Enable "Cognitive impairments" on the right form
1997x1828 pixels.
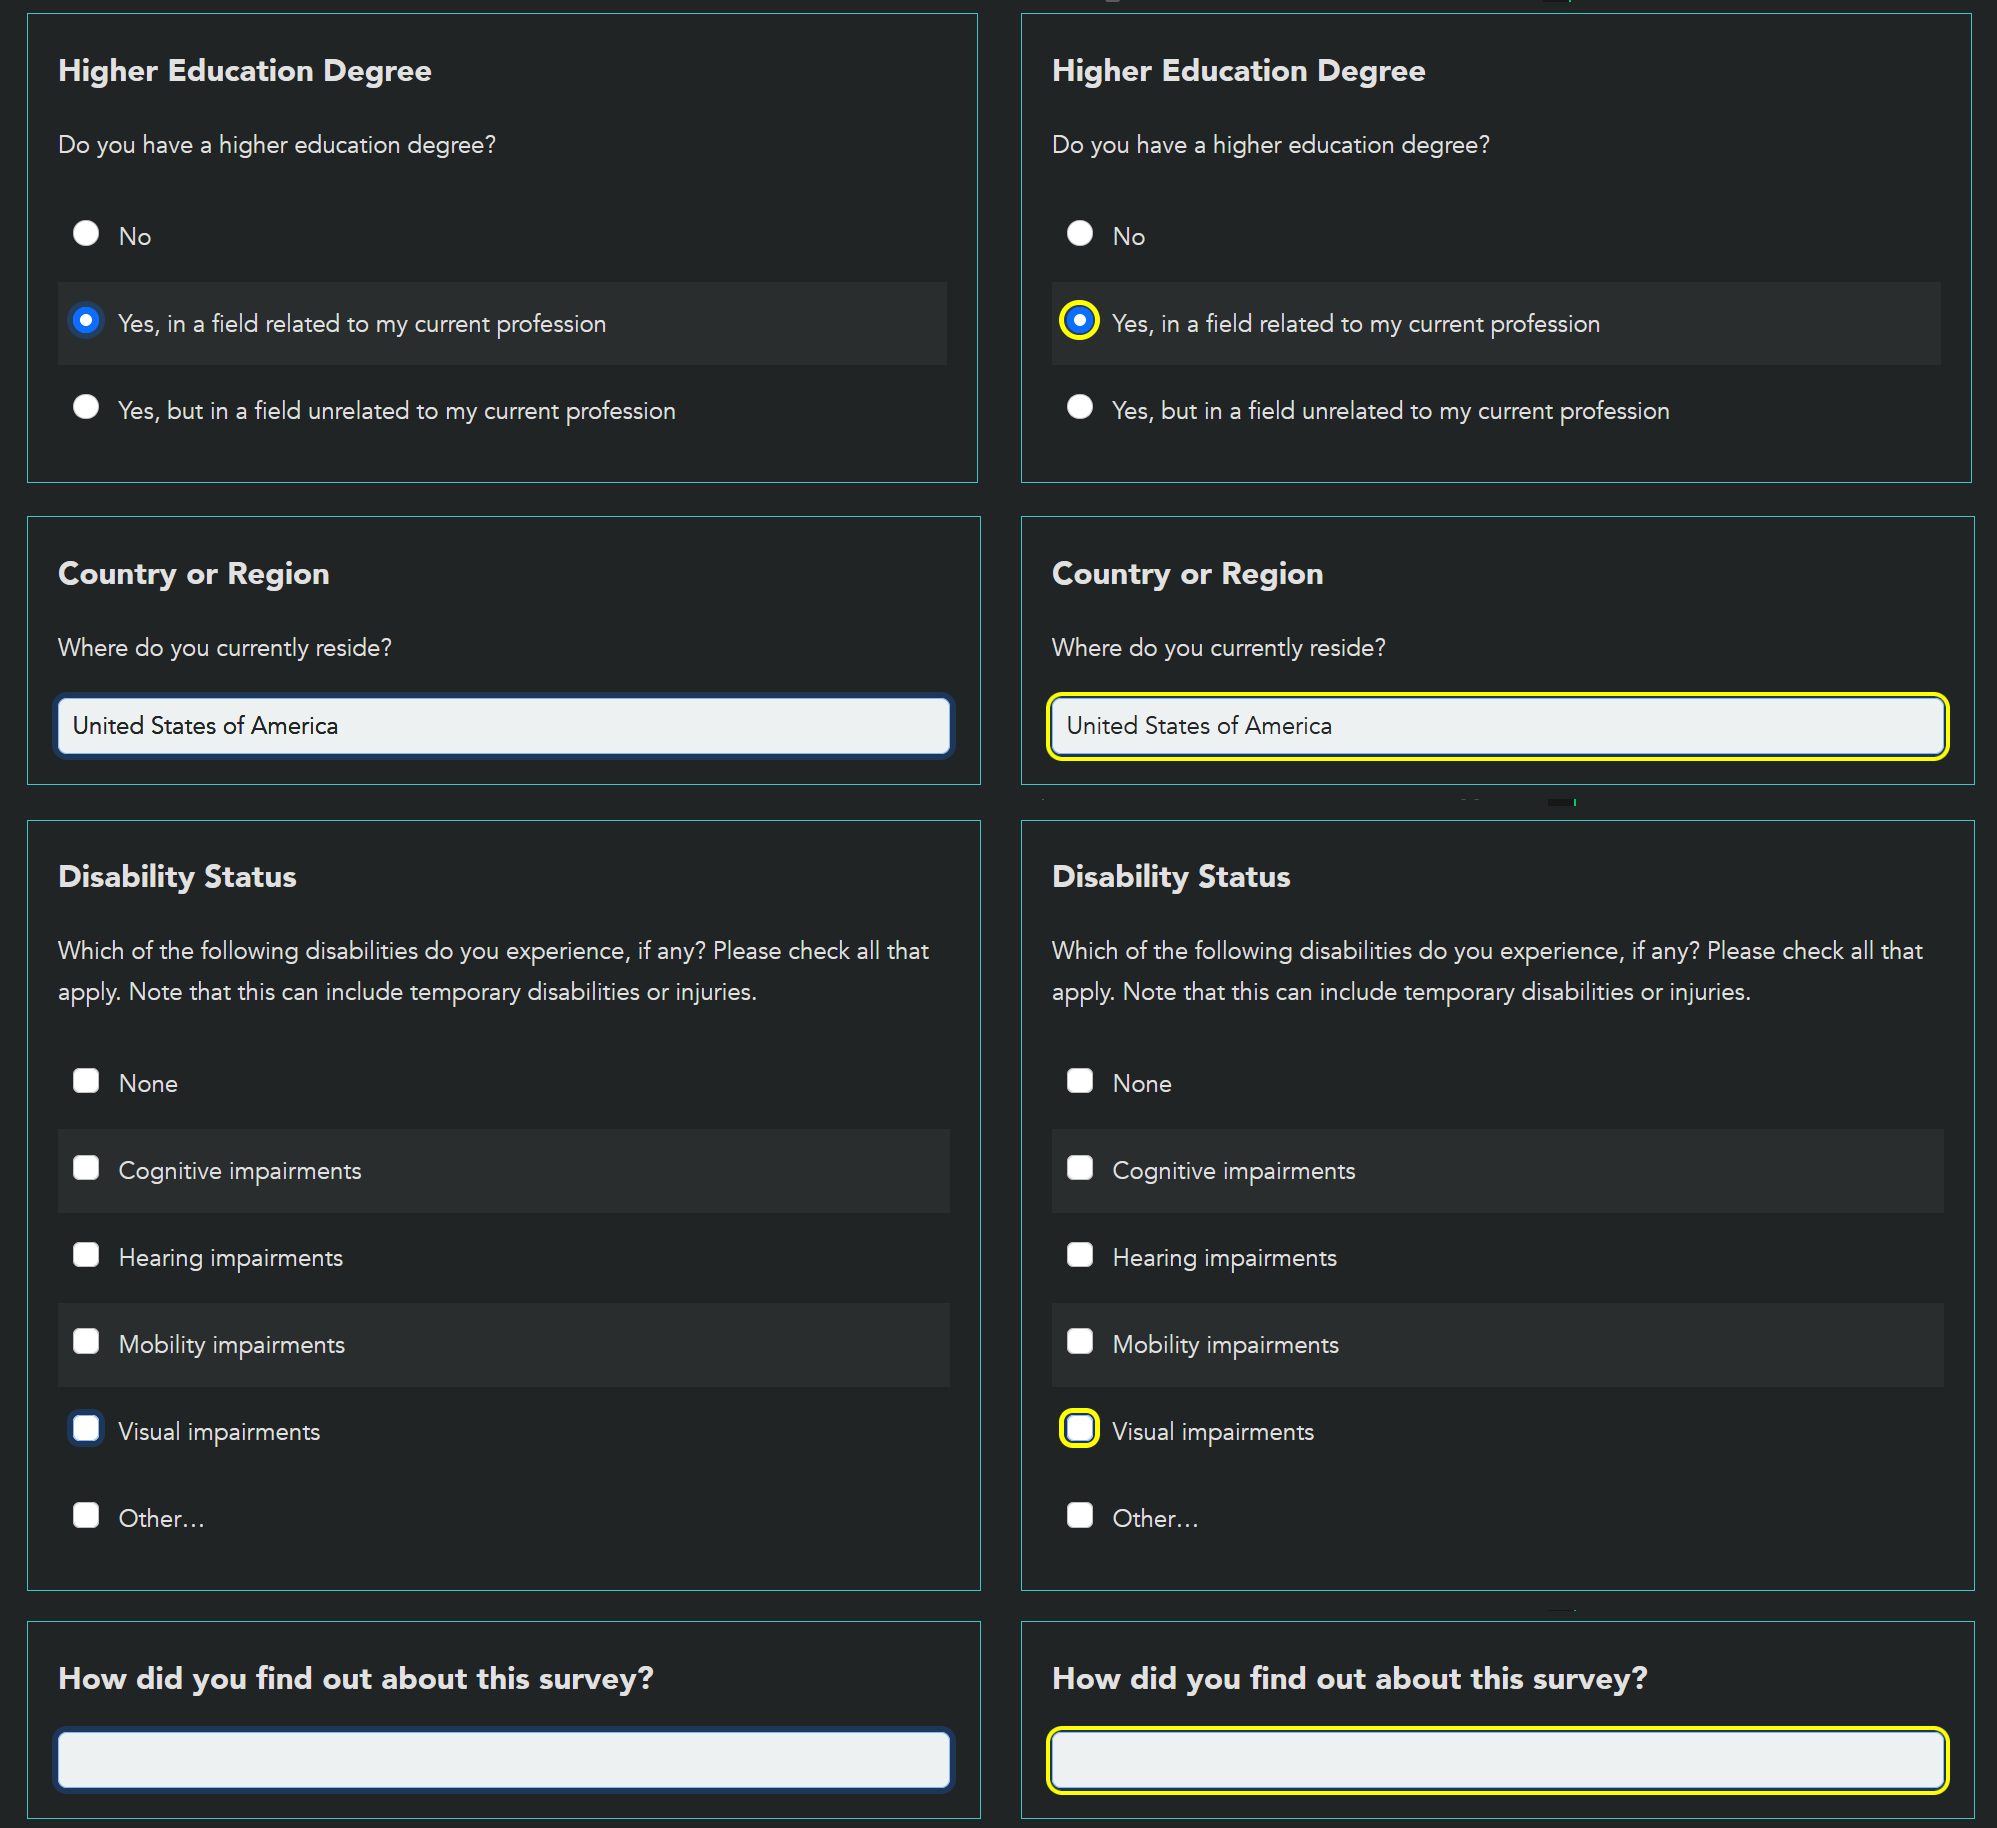(1080, 1167)
